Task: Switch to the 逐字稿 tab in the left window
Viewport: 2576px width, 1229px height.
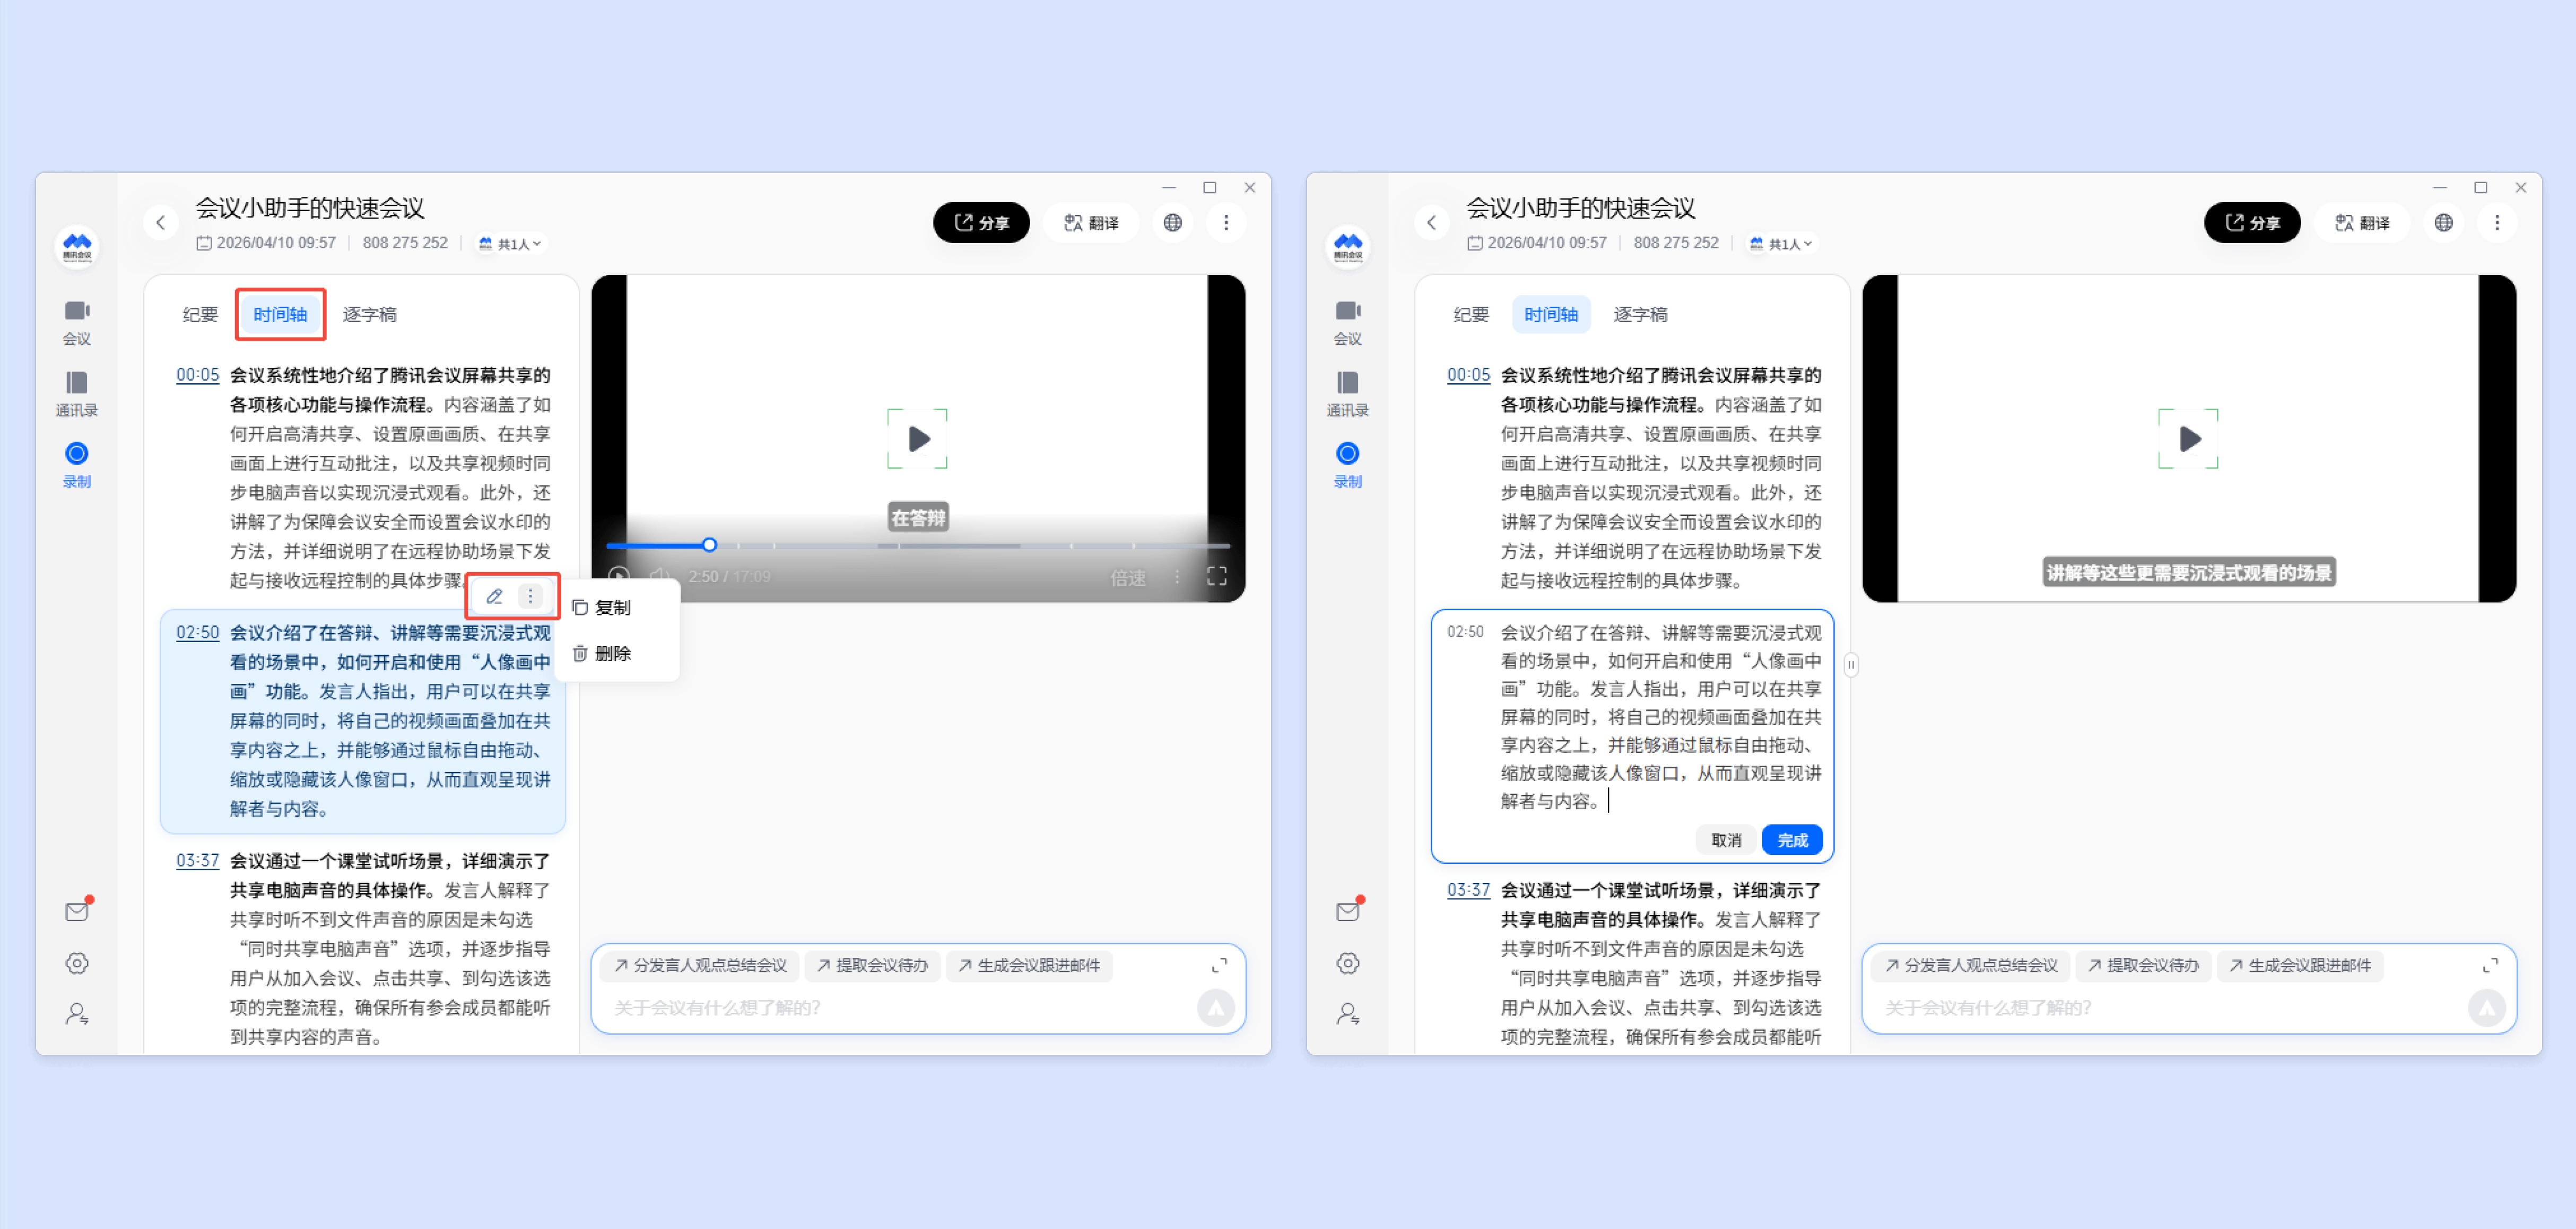Action: 369,314
